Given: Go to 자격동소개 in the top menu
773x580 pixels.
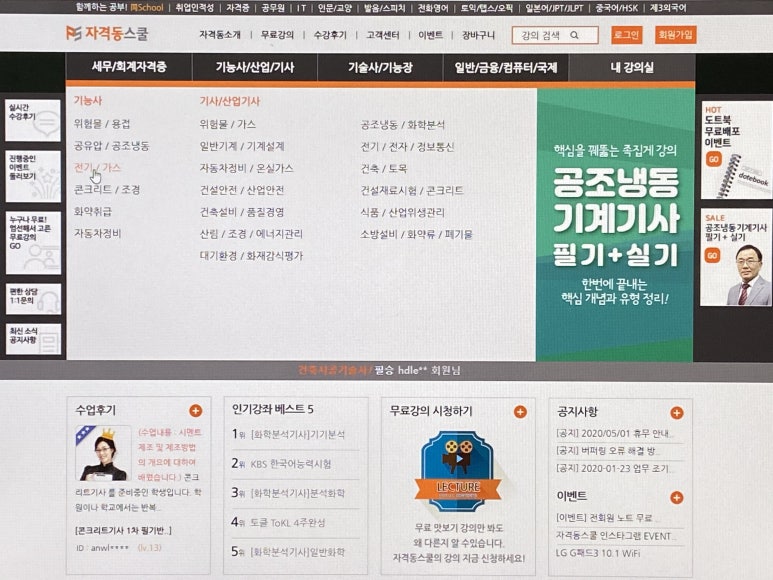Looking at the screenshot, I should tap(220, 35).
